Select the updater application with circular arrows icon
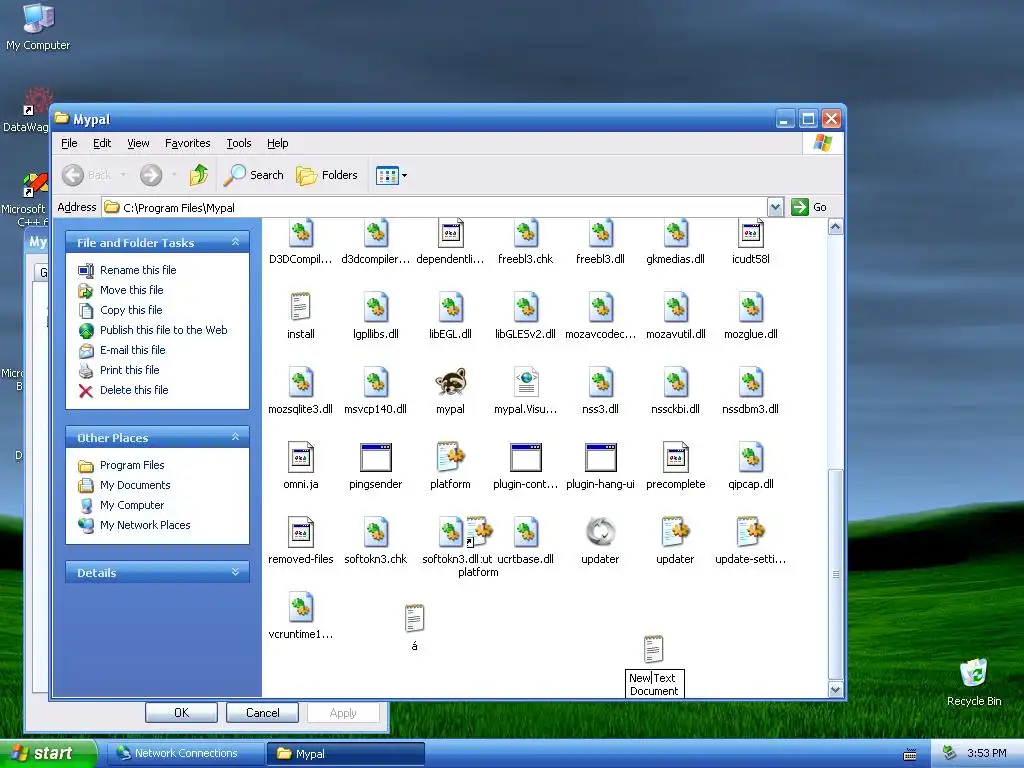 pyautogui.click(x=600, y=533)
